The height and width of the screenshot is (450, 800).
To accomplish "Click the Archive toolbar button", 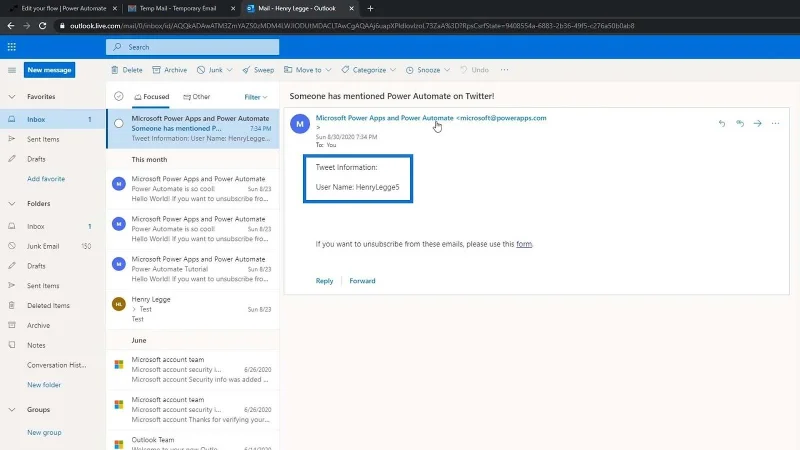I will [x=169, y=70].
